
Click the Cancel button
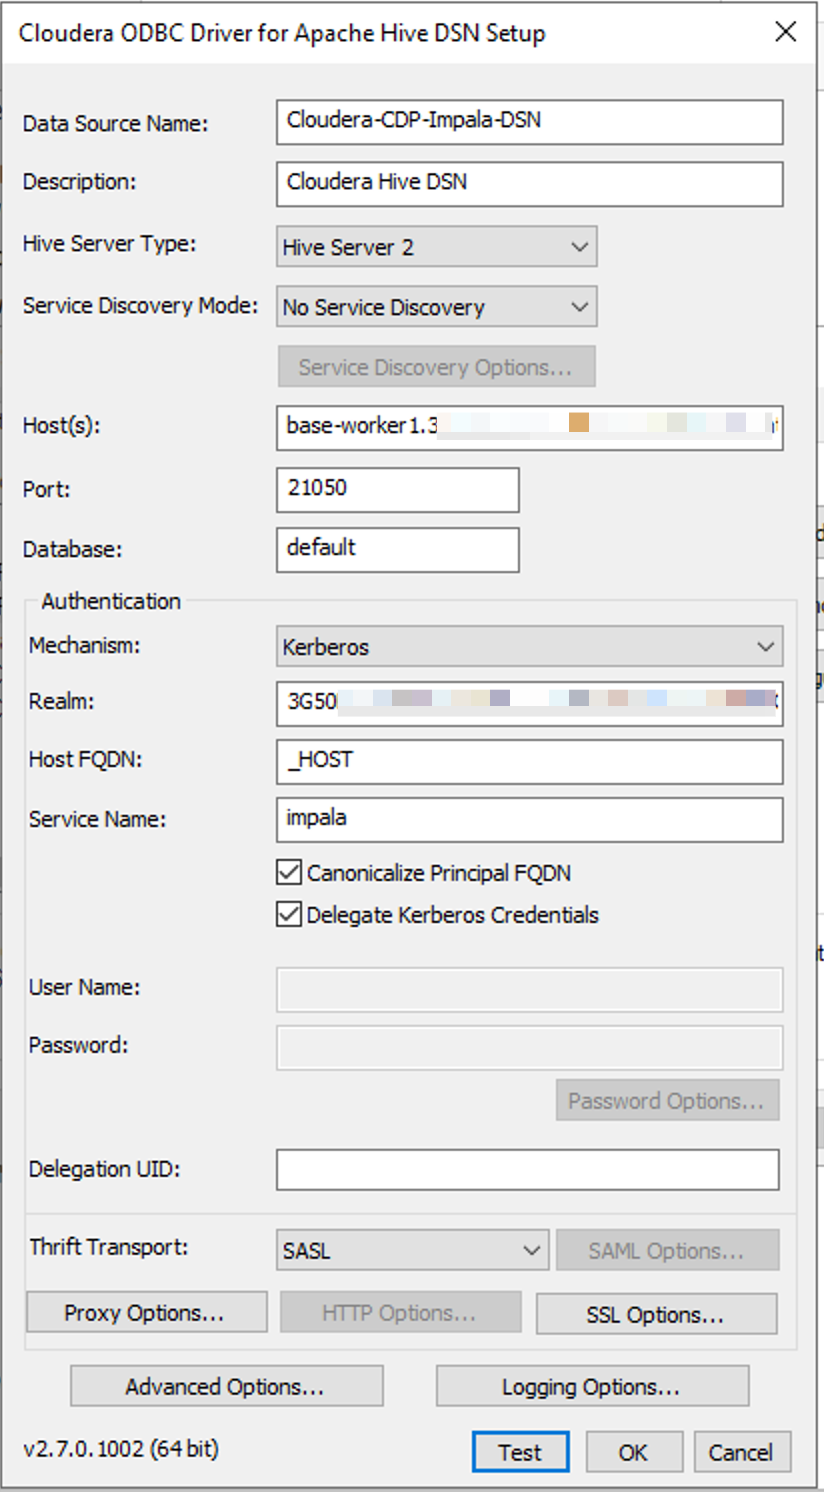pyautogui.click(x=740, y=1452)
